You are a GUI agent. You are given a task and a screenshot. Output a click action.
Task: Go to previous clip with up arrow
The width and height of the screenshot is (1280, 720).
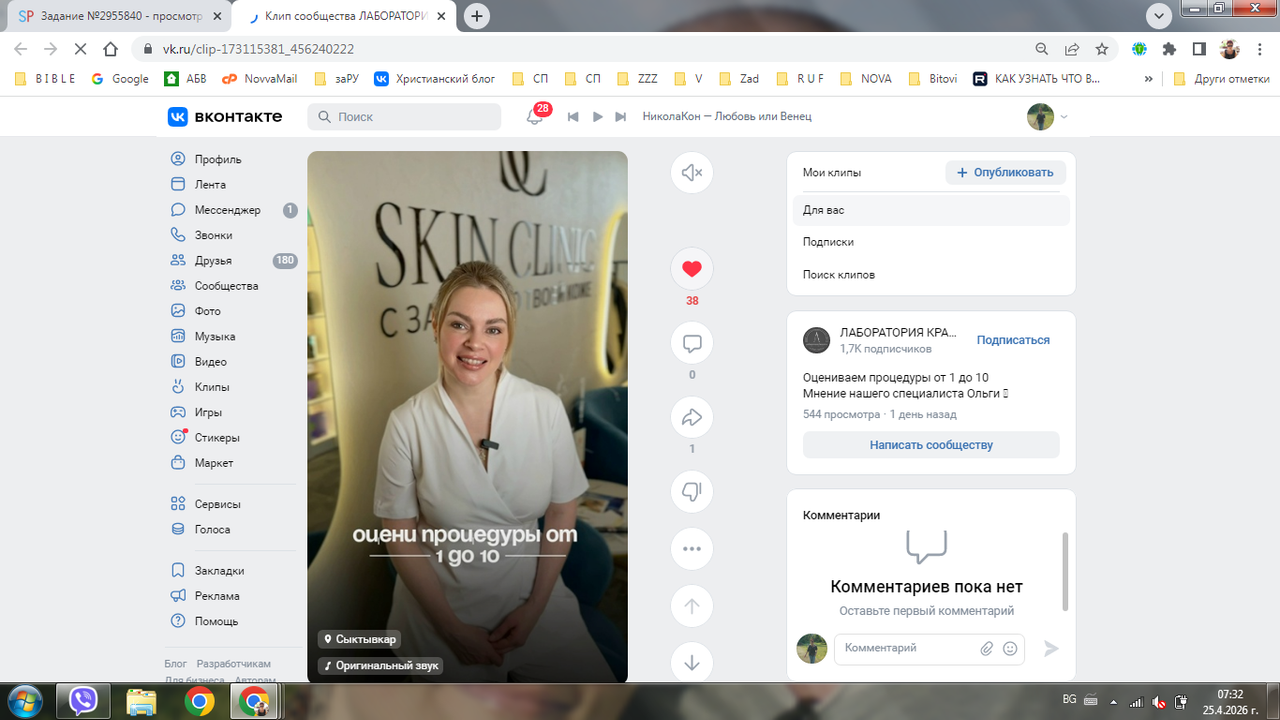point(691,605)
